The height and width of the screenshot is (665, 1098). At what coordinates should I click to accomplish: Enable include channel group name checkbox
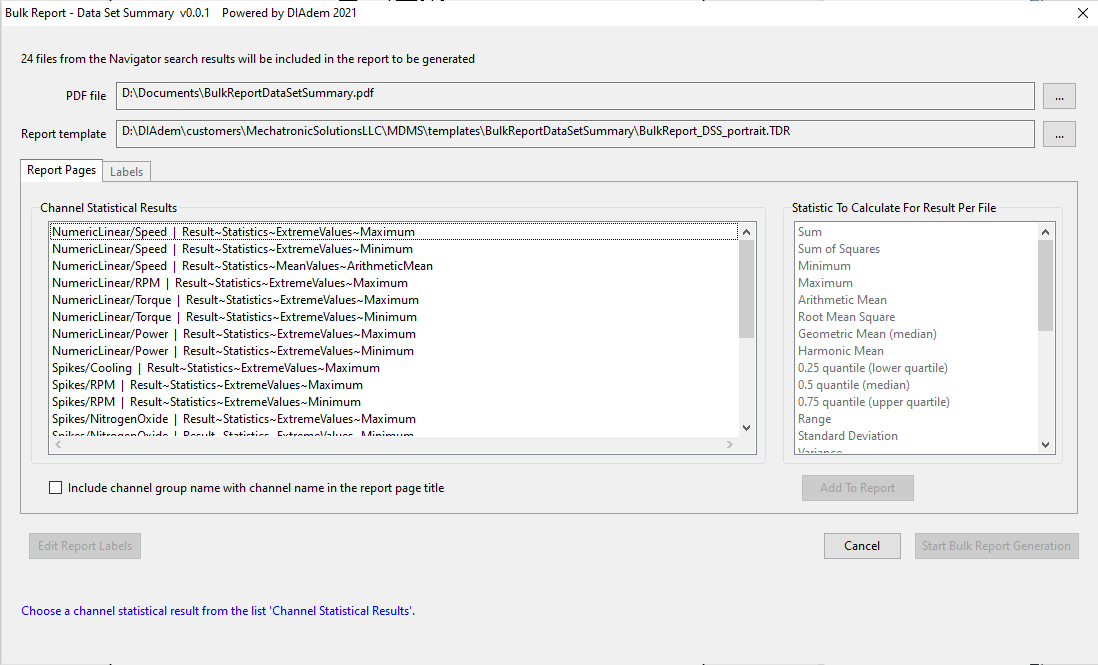(x=56, y=488)
